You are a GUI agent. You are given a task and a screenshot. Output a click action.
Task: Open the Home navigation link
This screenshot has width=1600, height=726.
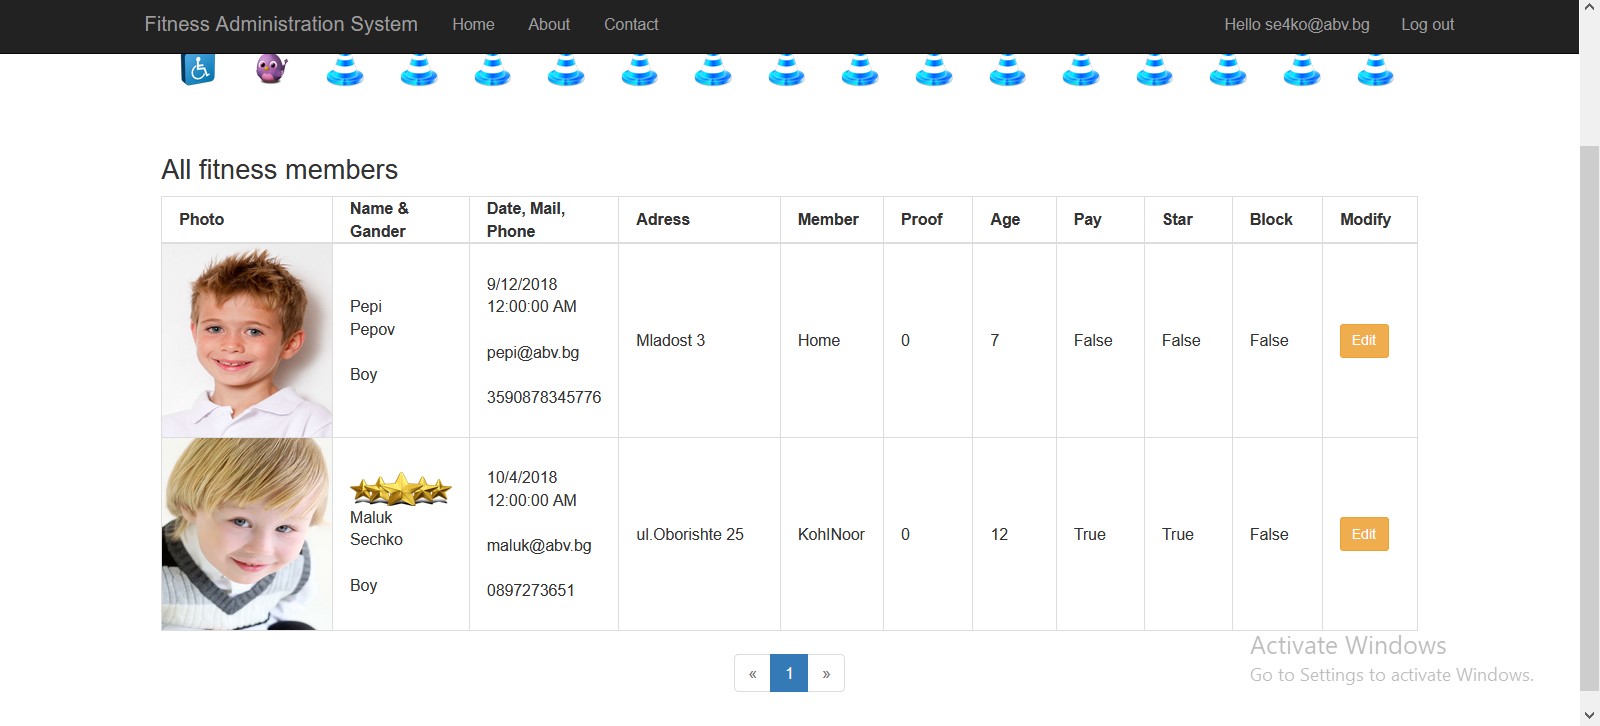pos(473,24)
